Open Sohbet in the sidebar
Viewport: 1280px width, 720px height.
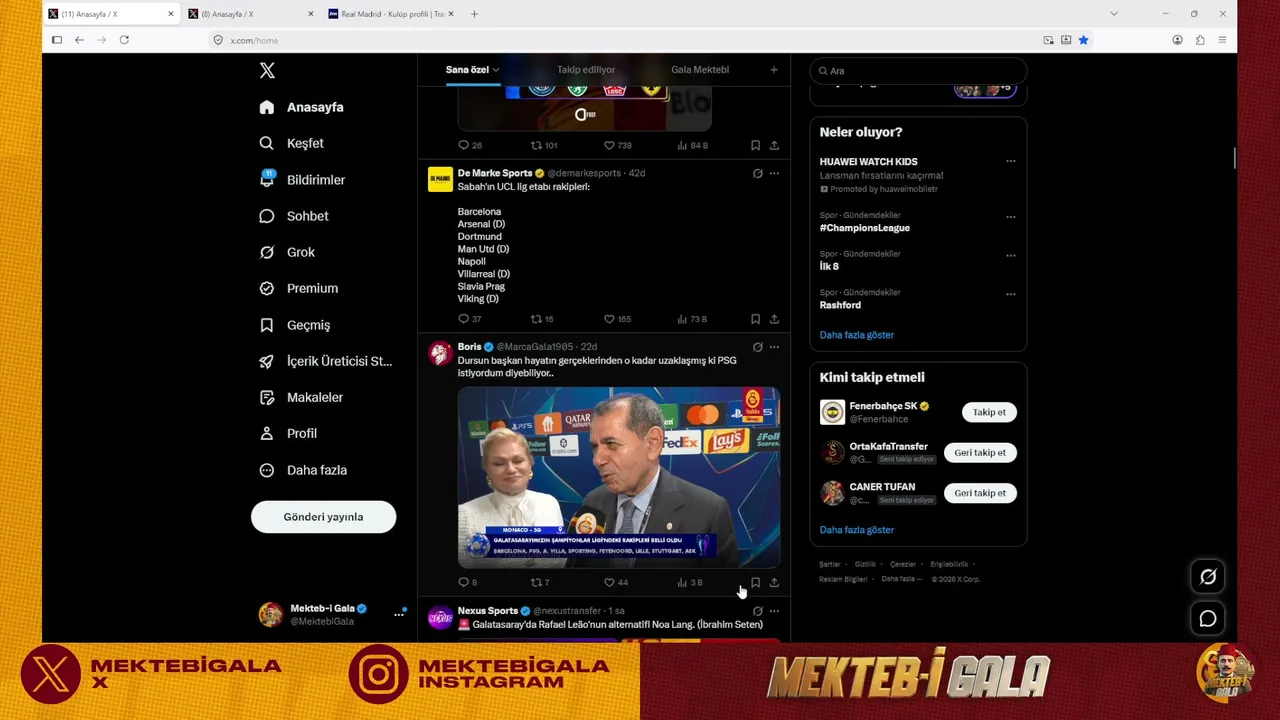coord(294,216)
